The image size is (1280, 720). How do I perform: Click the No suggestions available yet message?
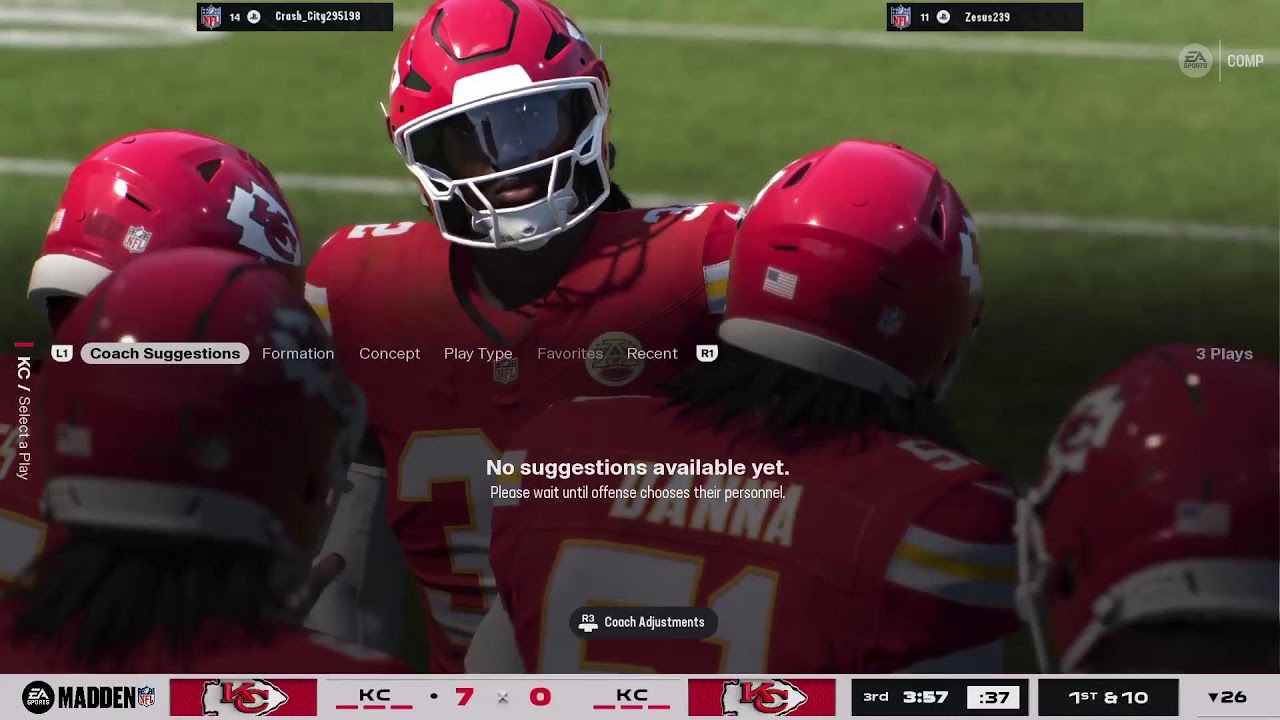638,468
